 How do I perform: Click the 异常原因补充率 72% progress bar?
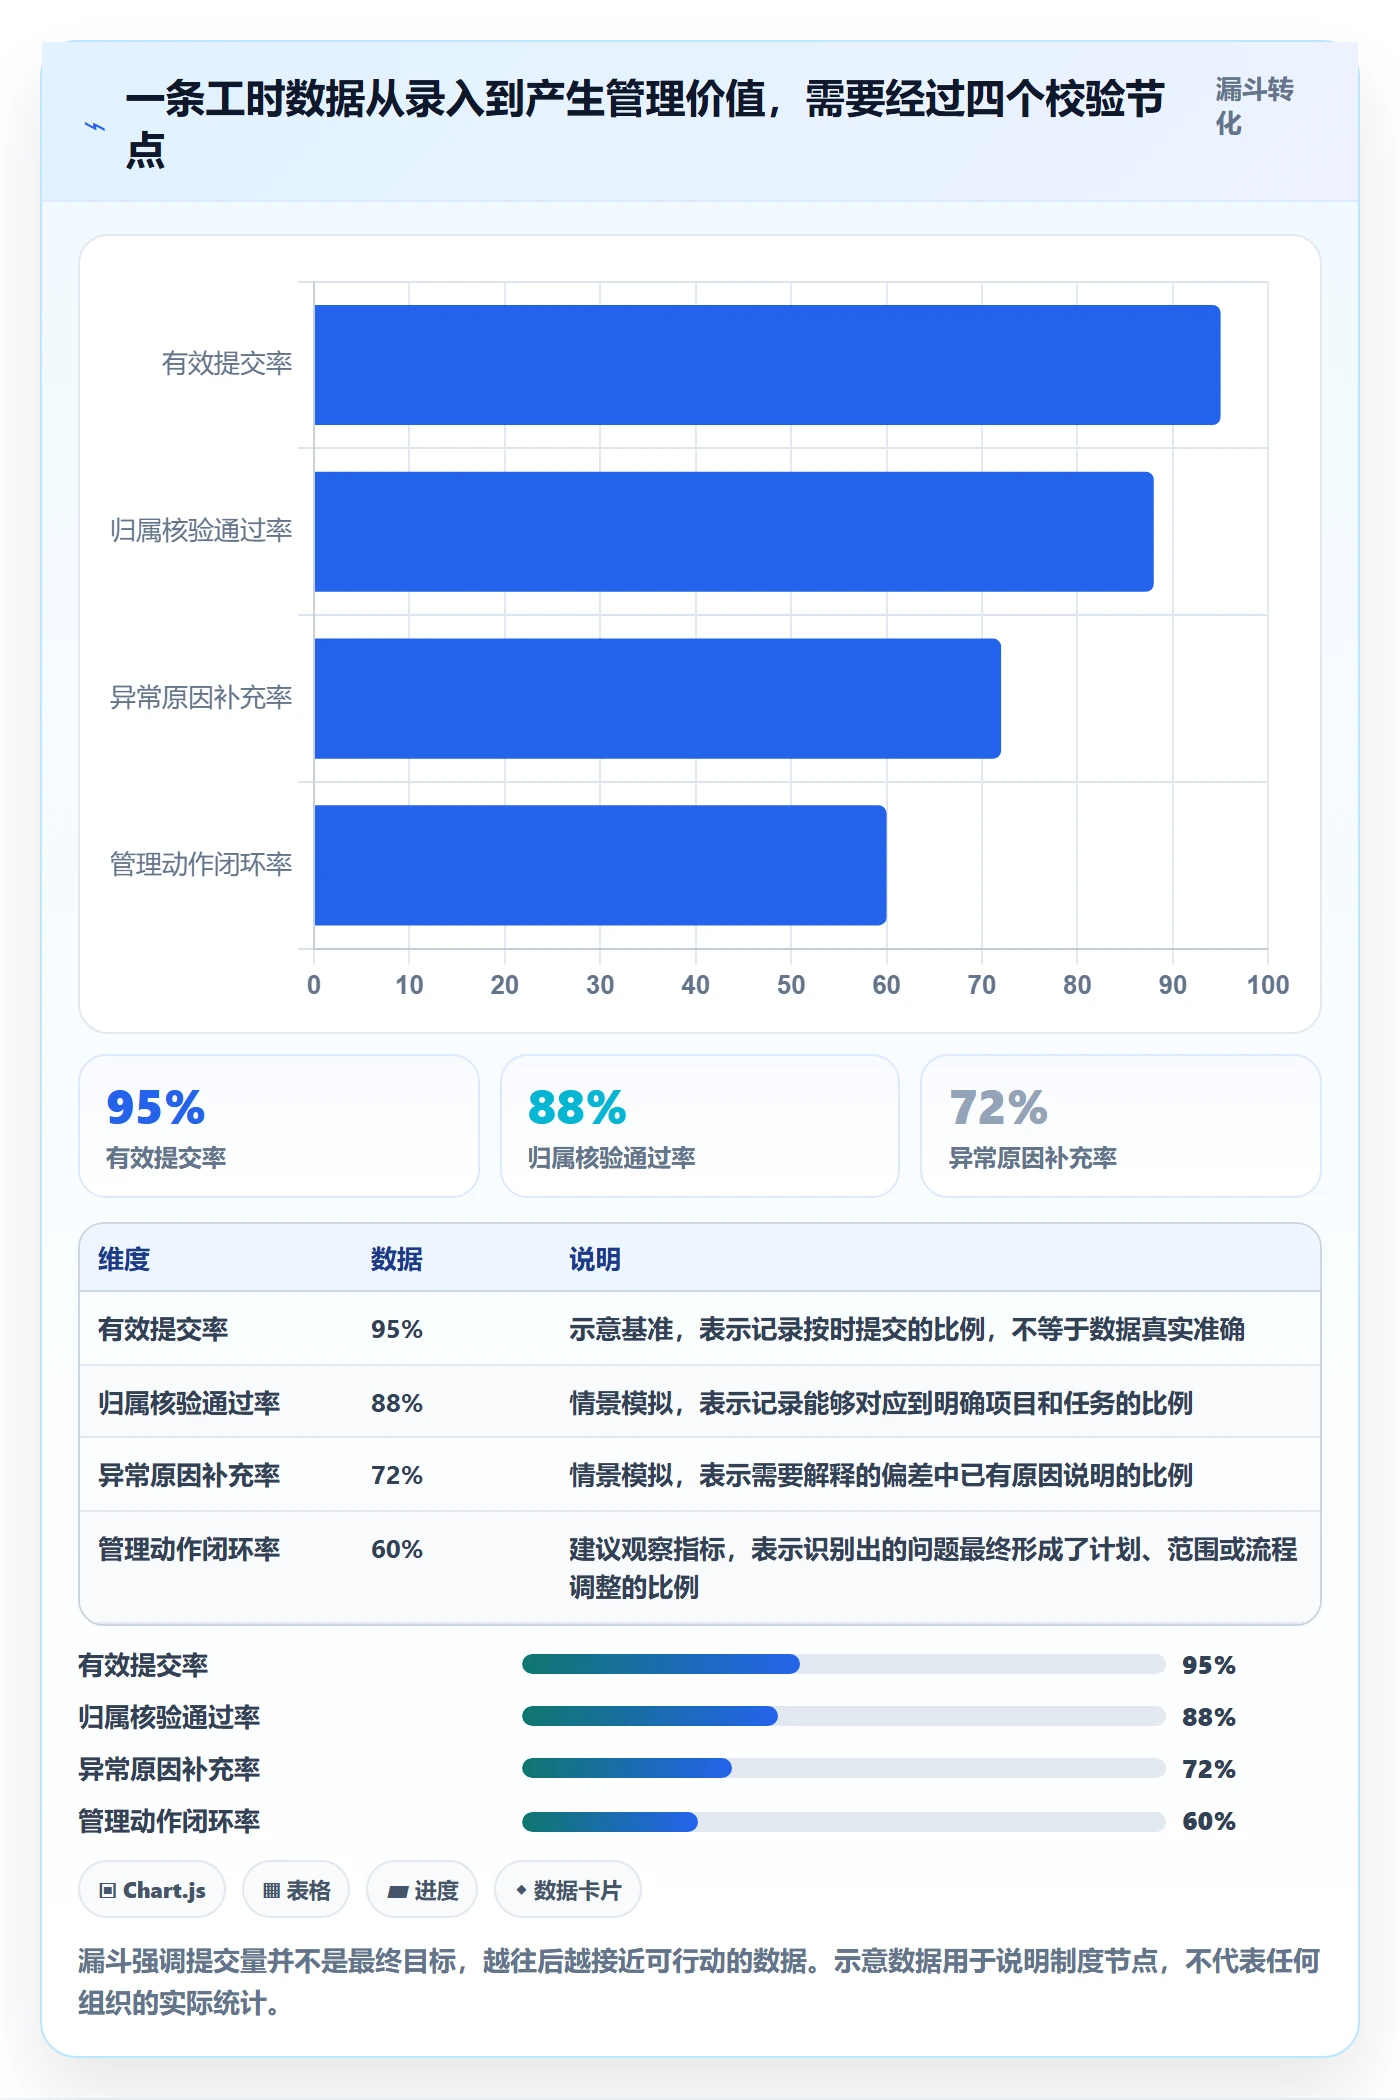pyautogui.click(x=844, y=1768)
